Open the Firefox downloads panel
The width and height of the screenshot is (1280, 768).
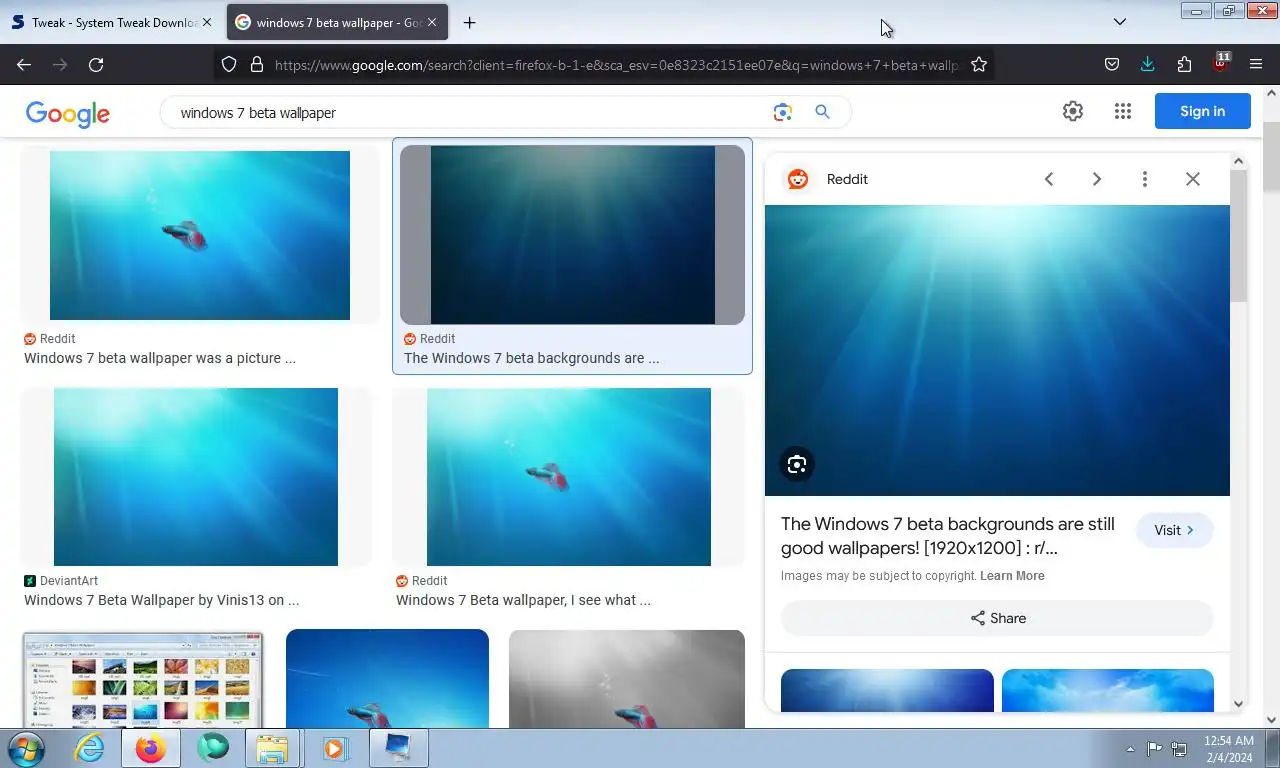coord(1147,64)
